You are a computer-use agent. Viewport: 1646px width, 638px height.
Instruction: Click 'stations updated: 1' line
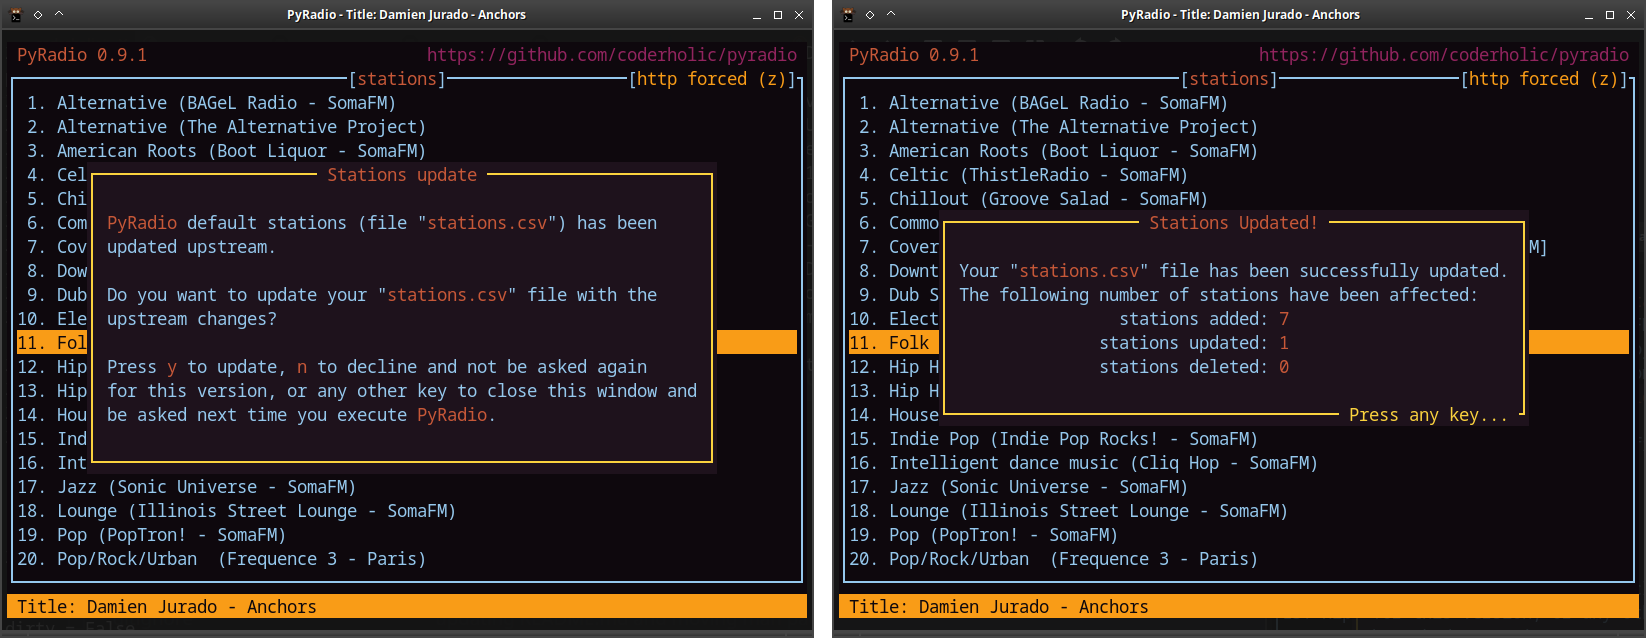click(1194, 343)
